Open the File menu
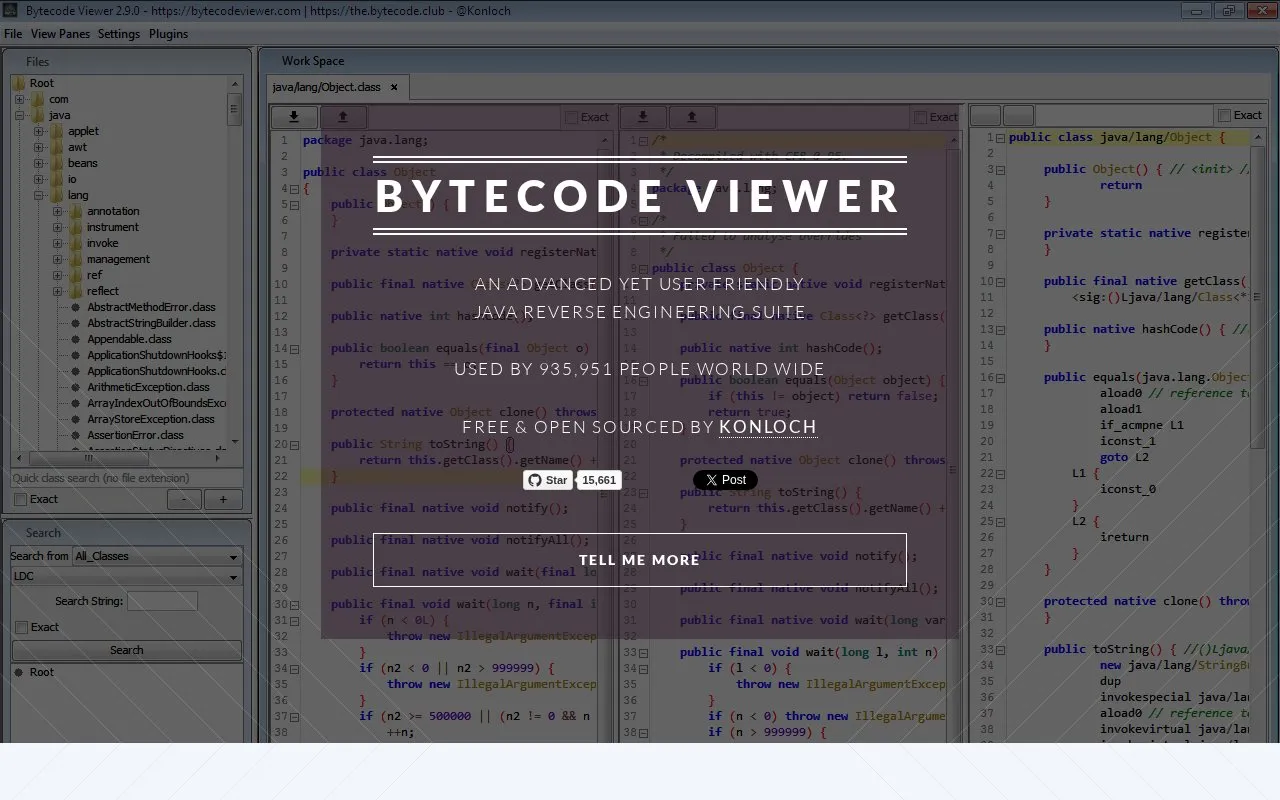This screenshot has height=800, width=1280. (13, 34)
